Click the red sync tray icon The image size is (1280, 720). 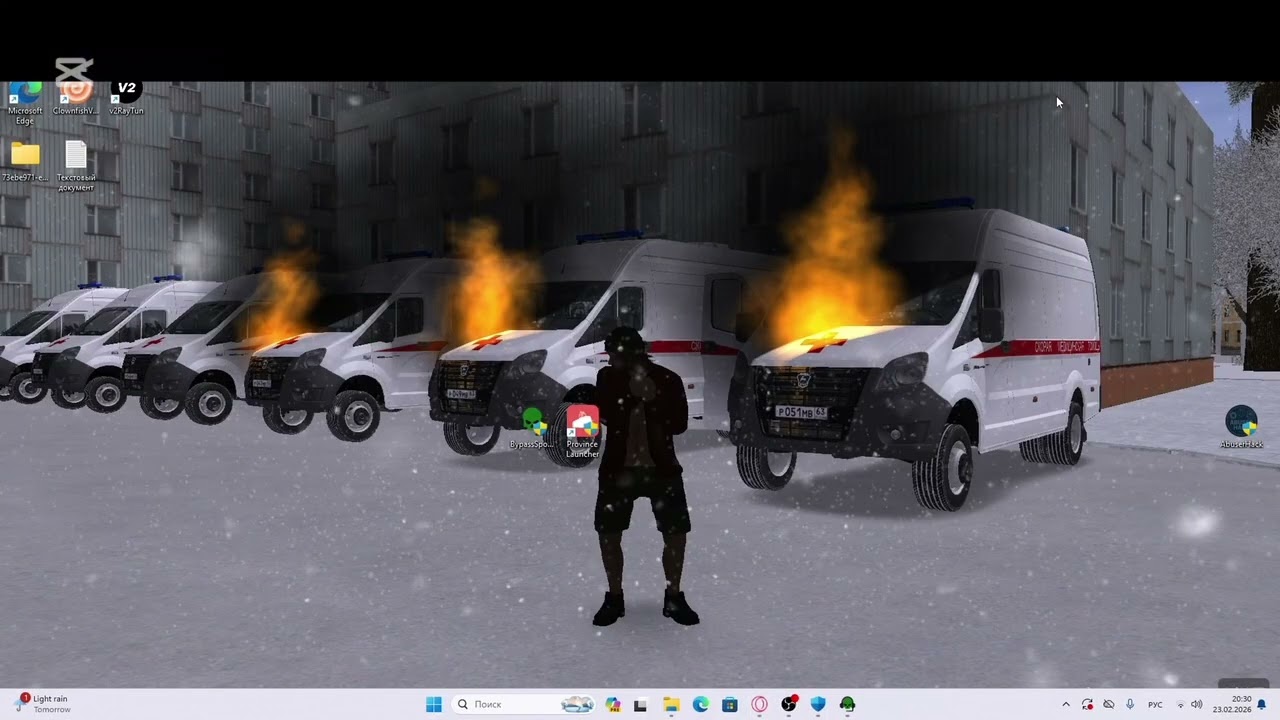click(1087, 705)
